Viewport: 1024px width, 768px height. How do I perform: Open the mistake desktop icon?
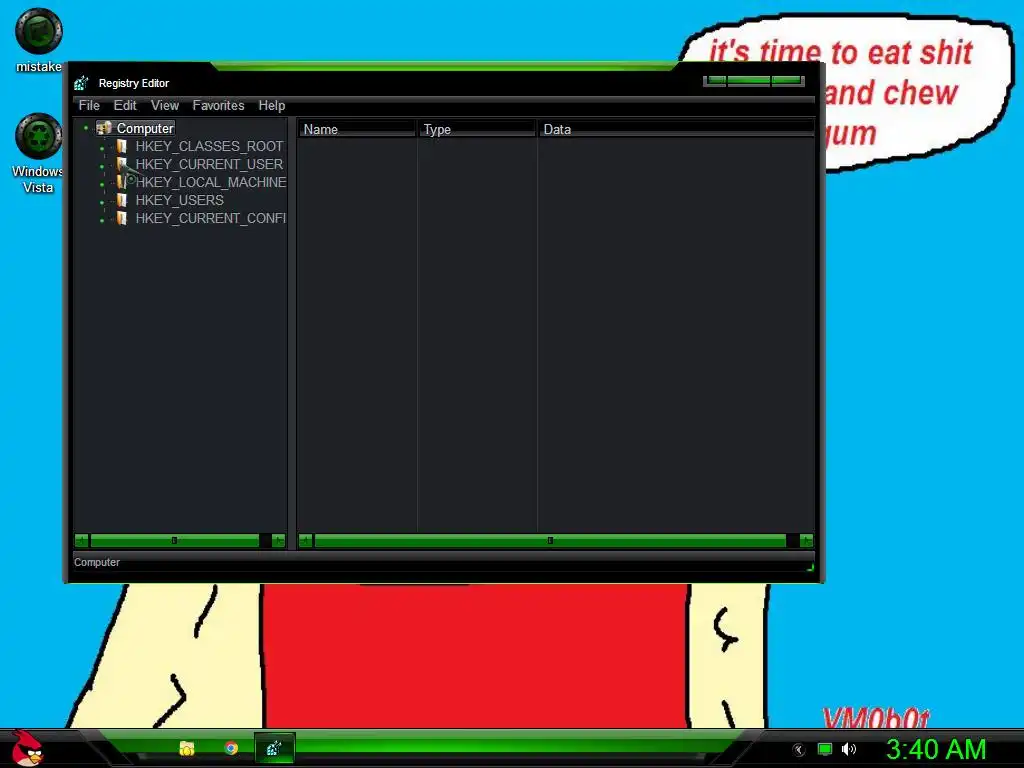pyautogui.click(x=39, y=31)
